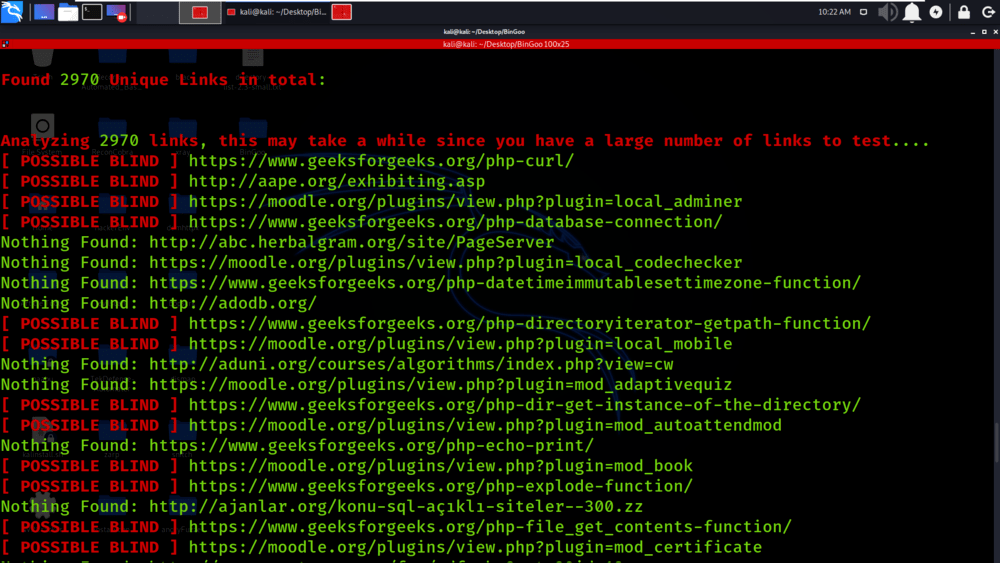The width and height of the screenshot is (1000, 563).
Task: Click the 10:22 AM panel clock
Action: pyautogui.click(x=834, y=12)
